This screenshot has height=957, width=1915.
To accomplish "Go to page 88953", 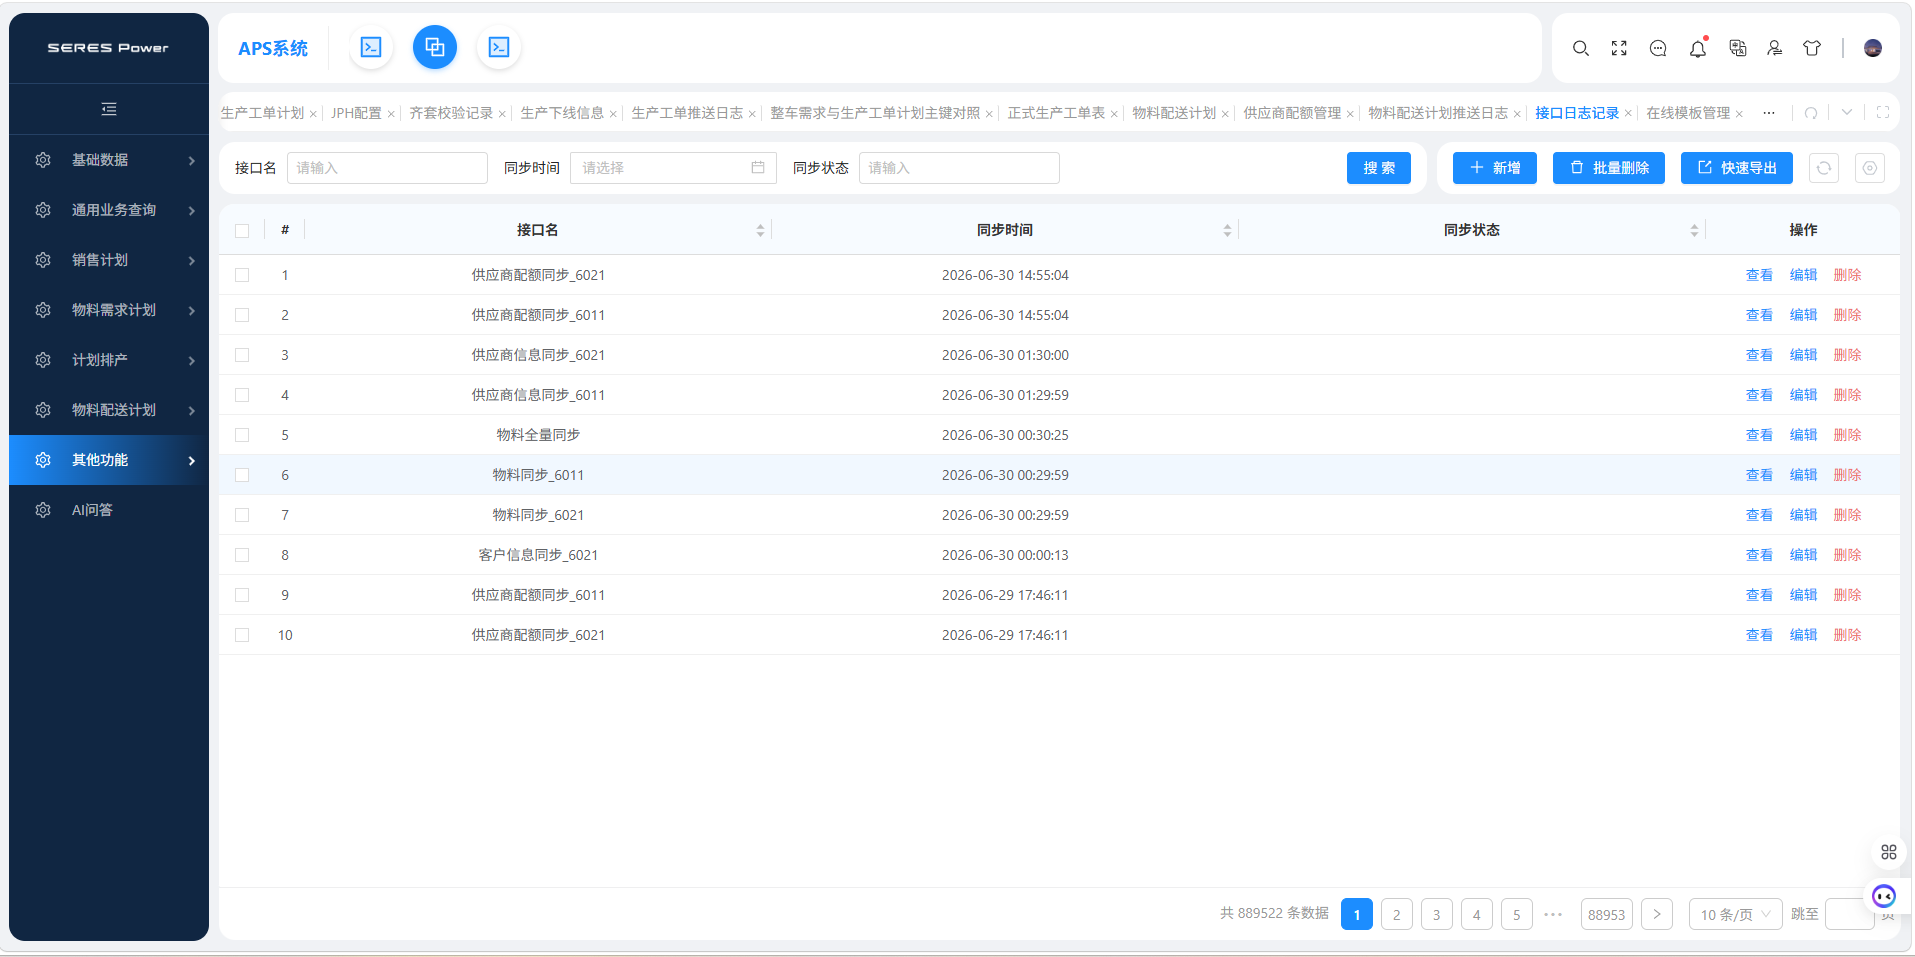I will pyautogui.click(x=1606, y=914).
